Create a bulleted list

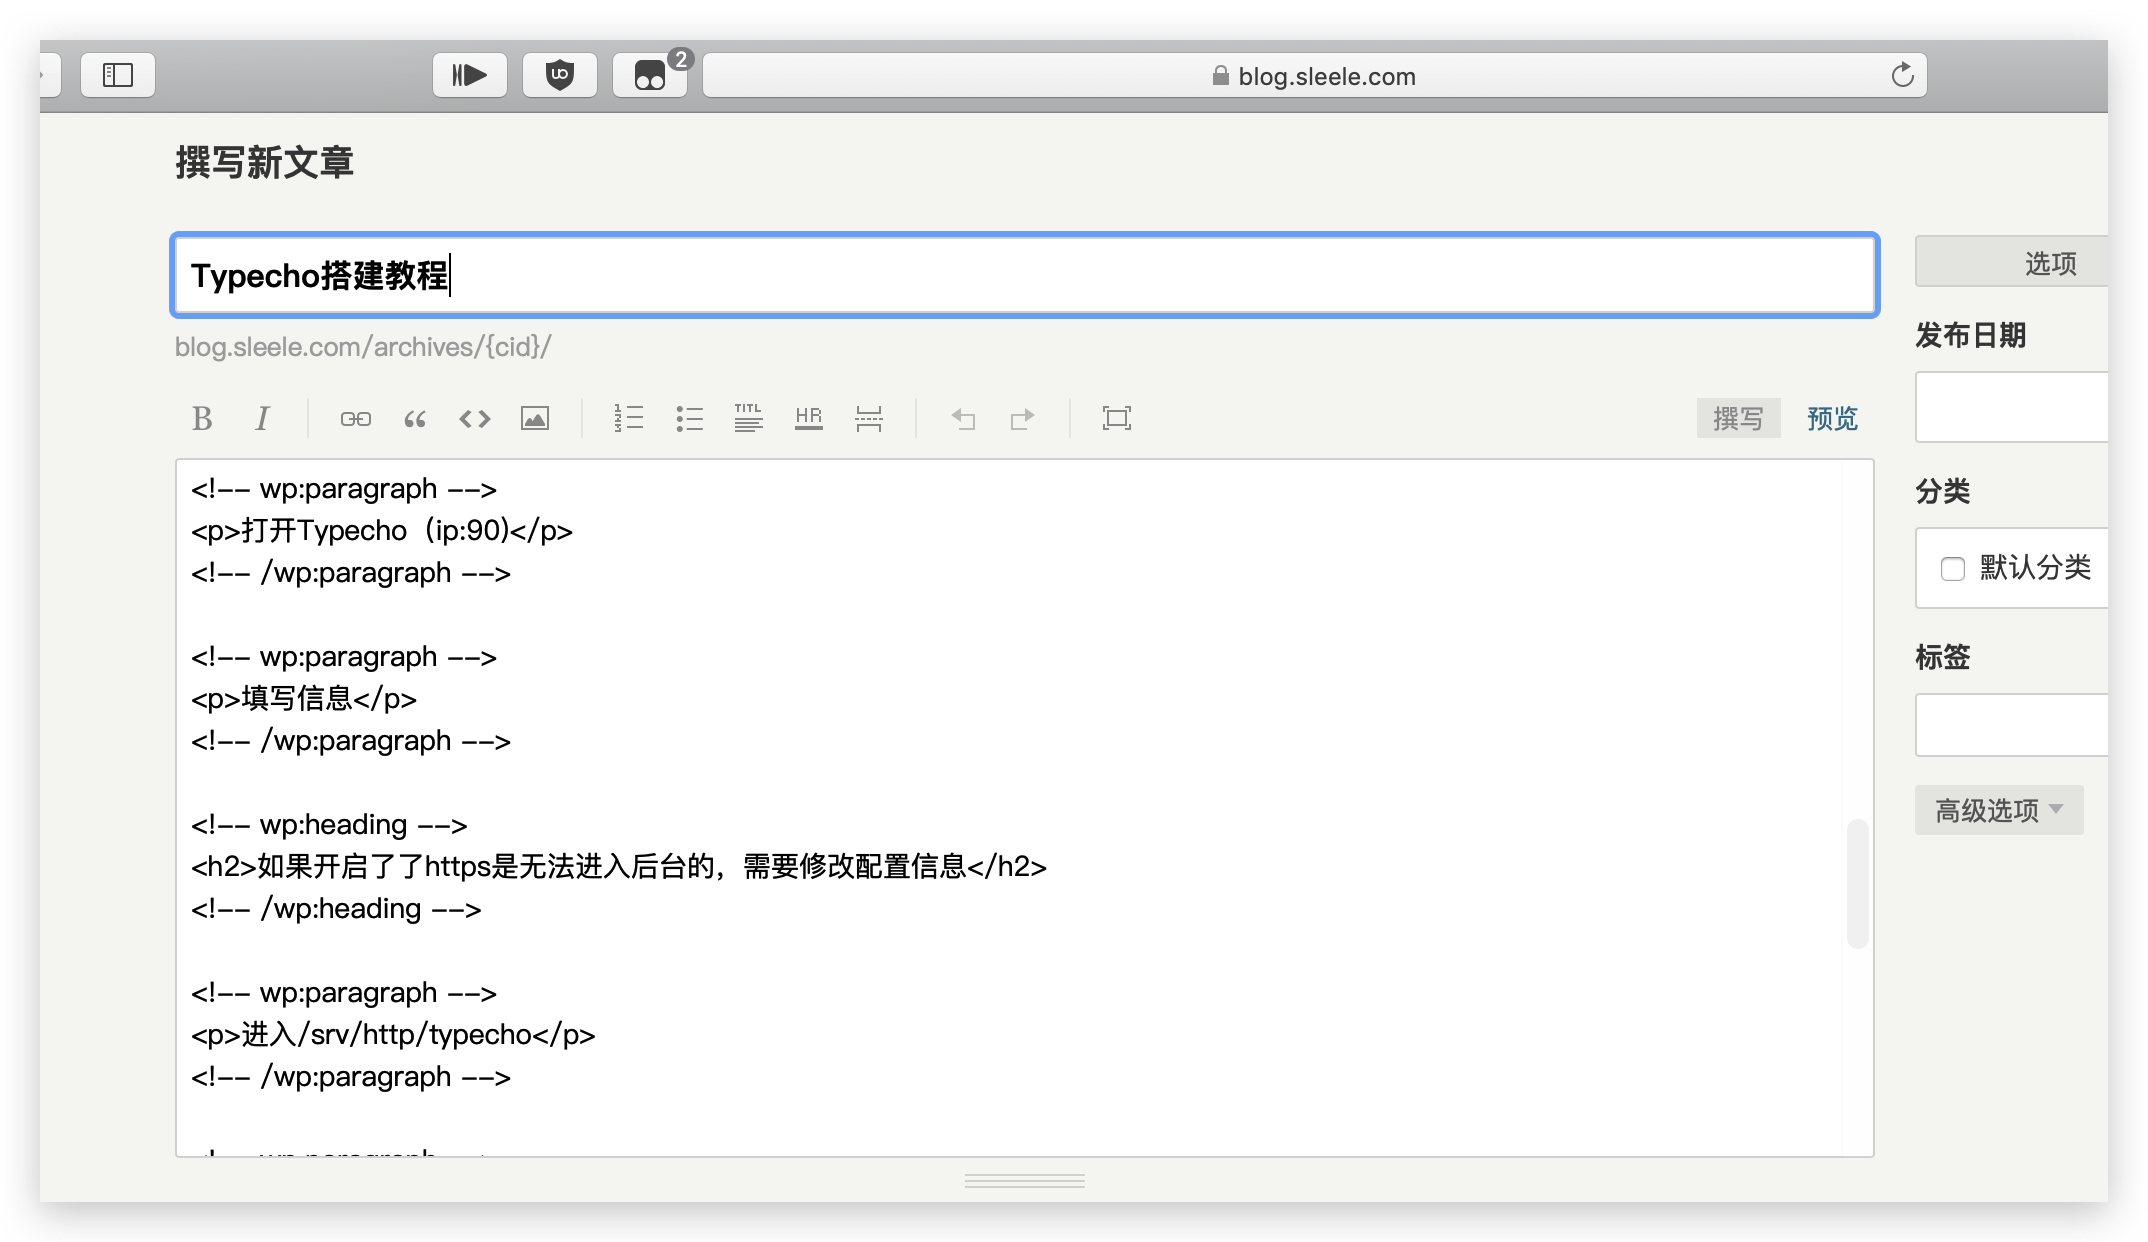689,418
